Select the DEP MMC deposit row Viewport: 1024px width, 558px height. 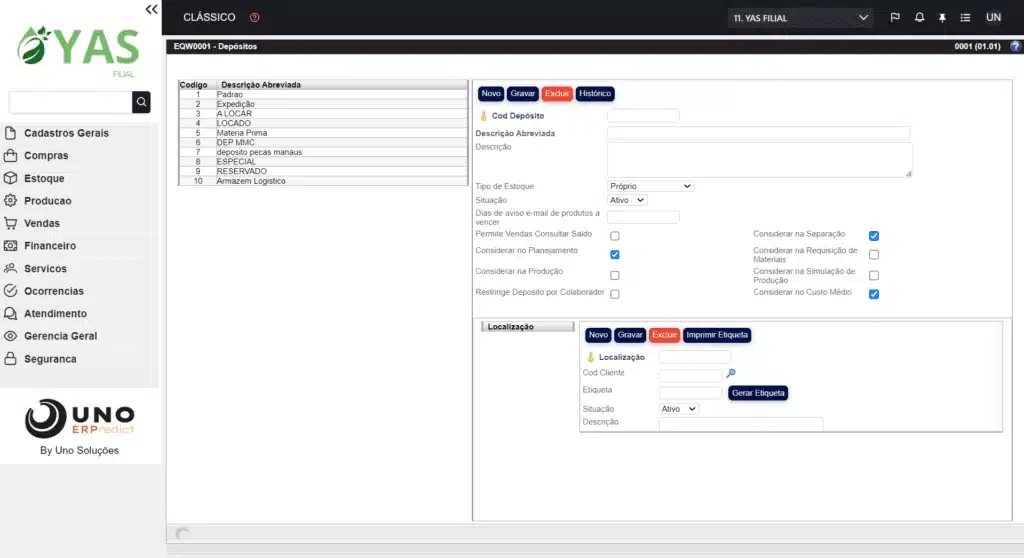pos(323,142)
